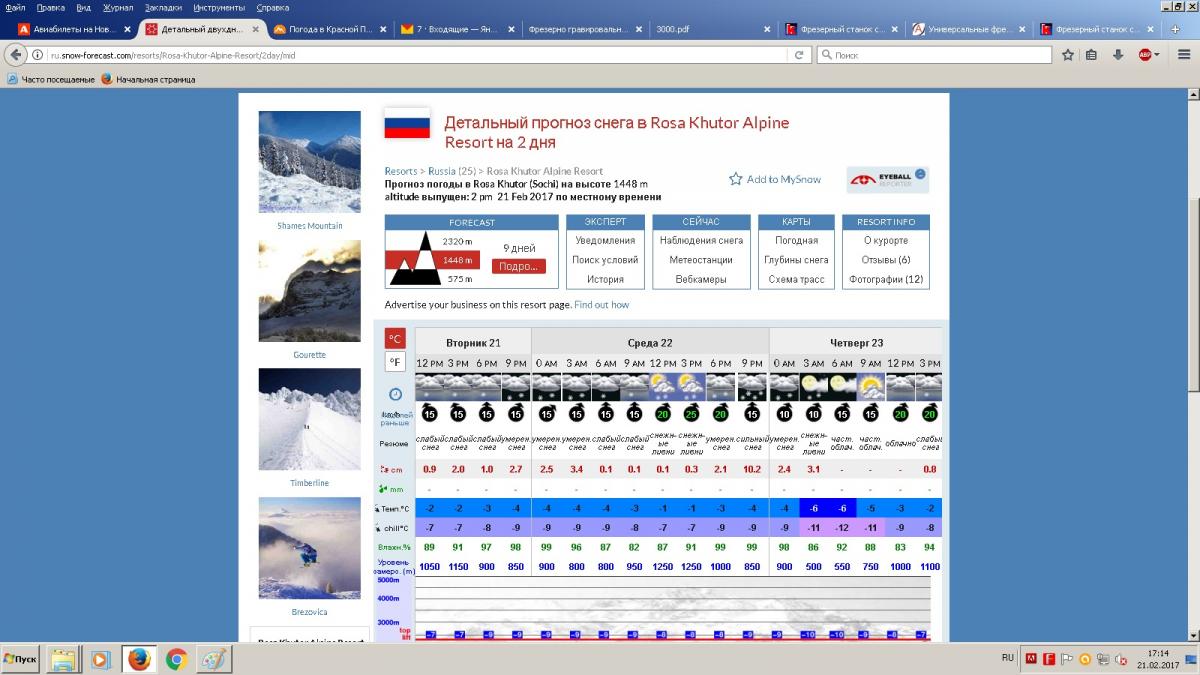Close the Авиабилеты tab
Image resolution: width=1200 pixels, height=675 pixels.
(x=127, y=29)
